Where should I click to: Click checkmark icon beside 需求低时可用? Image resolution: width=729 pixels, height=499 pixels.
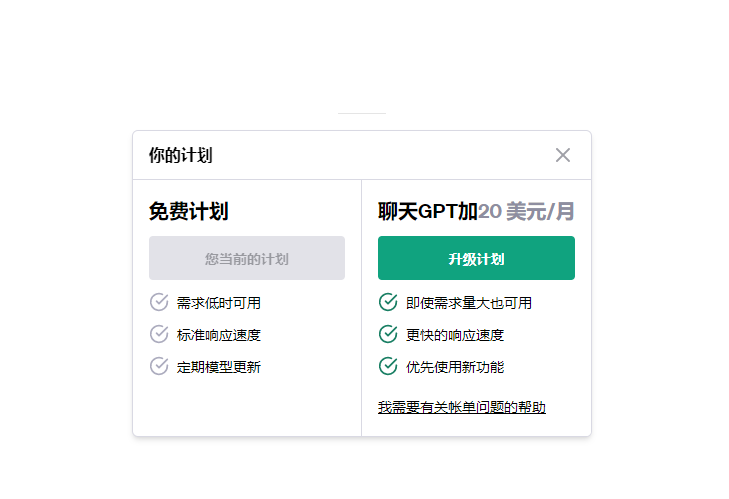click(x=159, y=302)
